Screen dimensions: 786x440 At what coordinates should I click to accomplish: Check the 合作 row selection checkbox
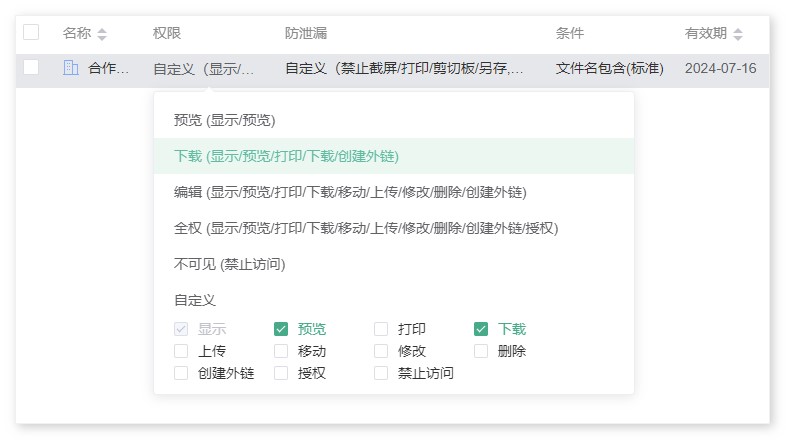(x=31, y=67)
